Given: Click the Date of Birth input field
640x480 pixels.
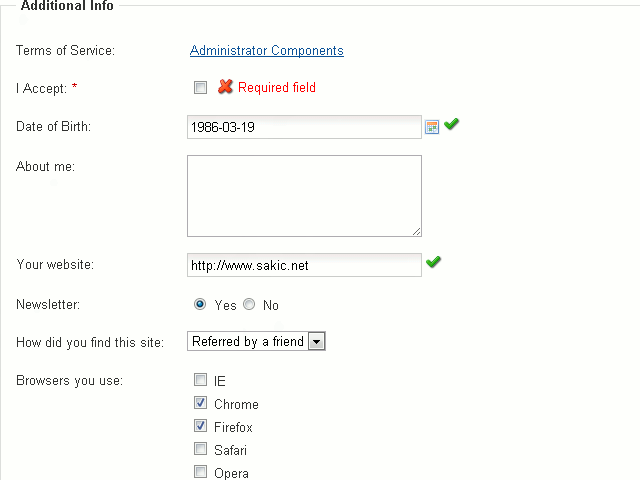Looking at the screenshot, I should pyautogui.click(x=304, y=127).
